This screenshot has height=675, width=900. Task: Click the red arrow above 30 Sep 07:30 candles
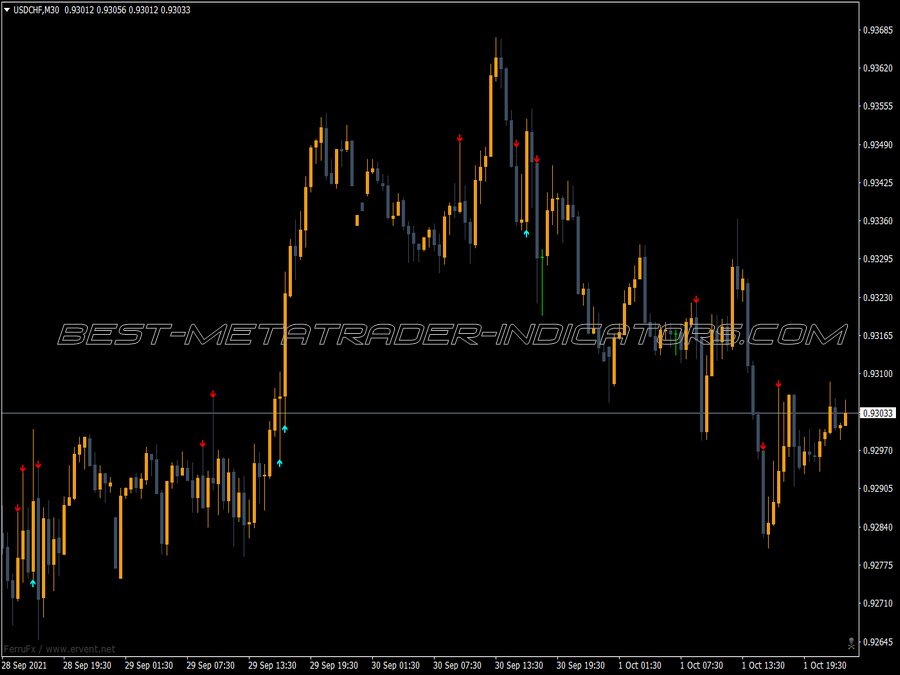point(460,138)
